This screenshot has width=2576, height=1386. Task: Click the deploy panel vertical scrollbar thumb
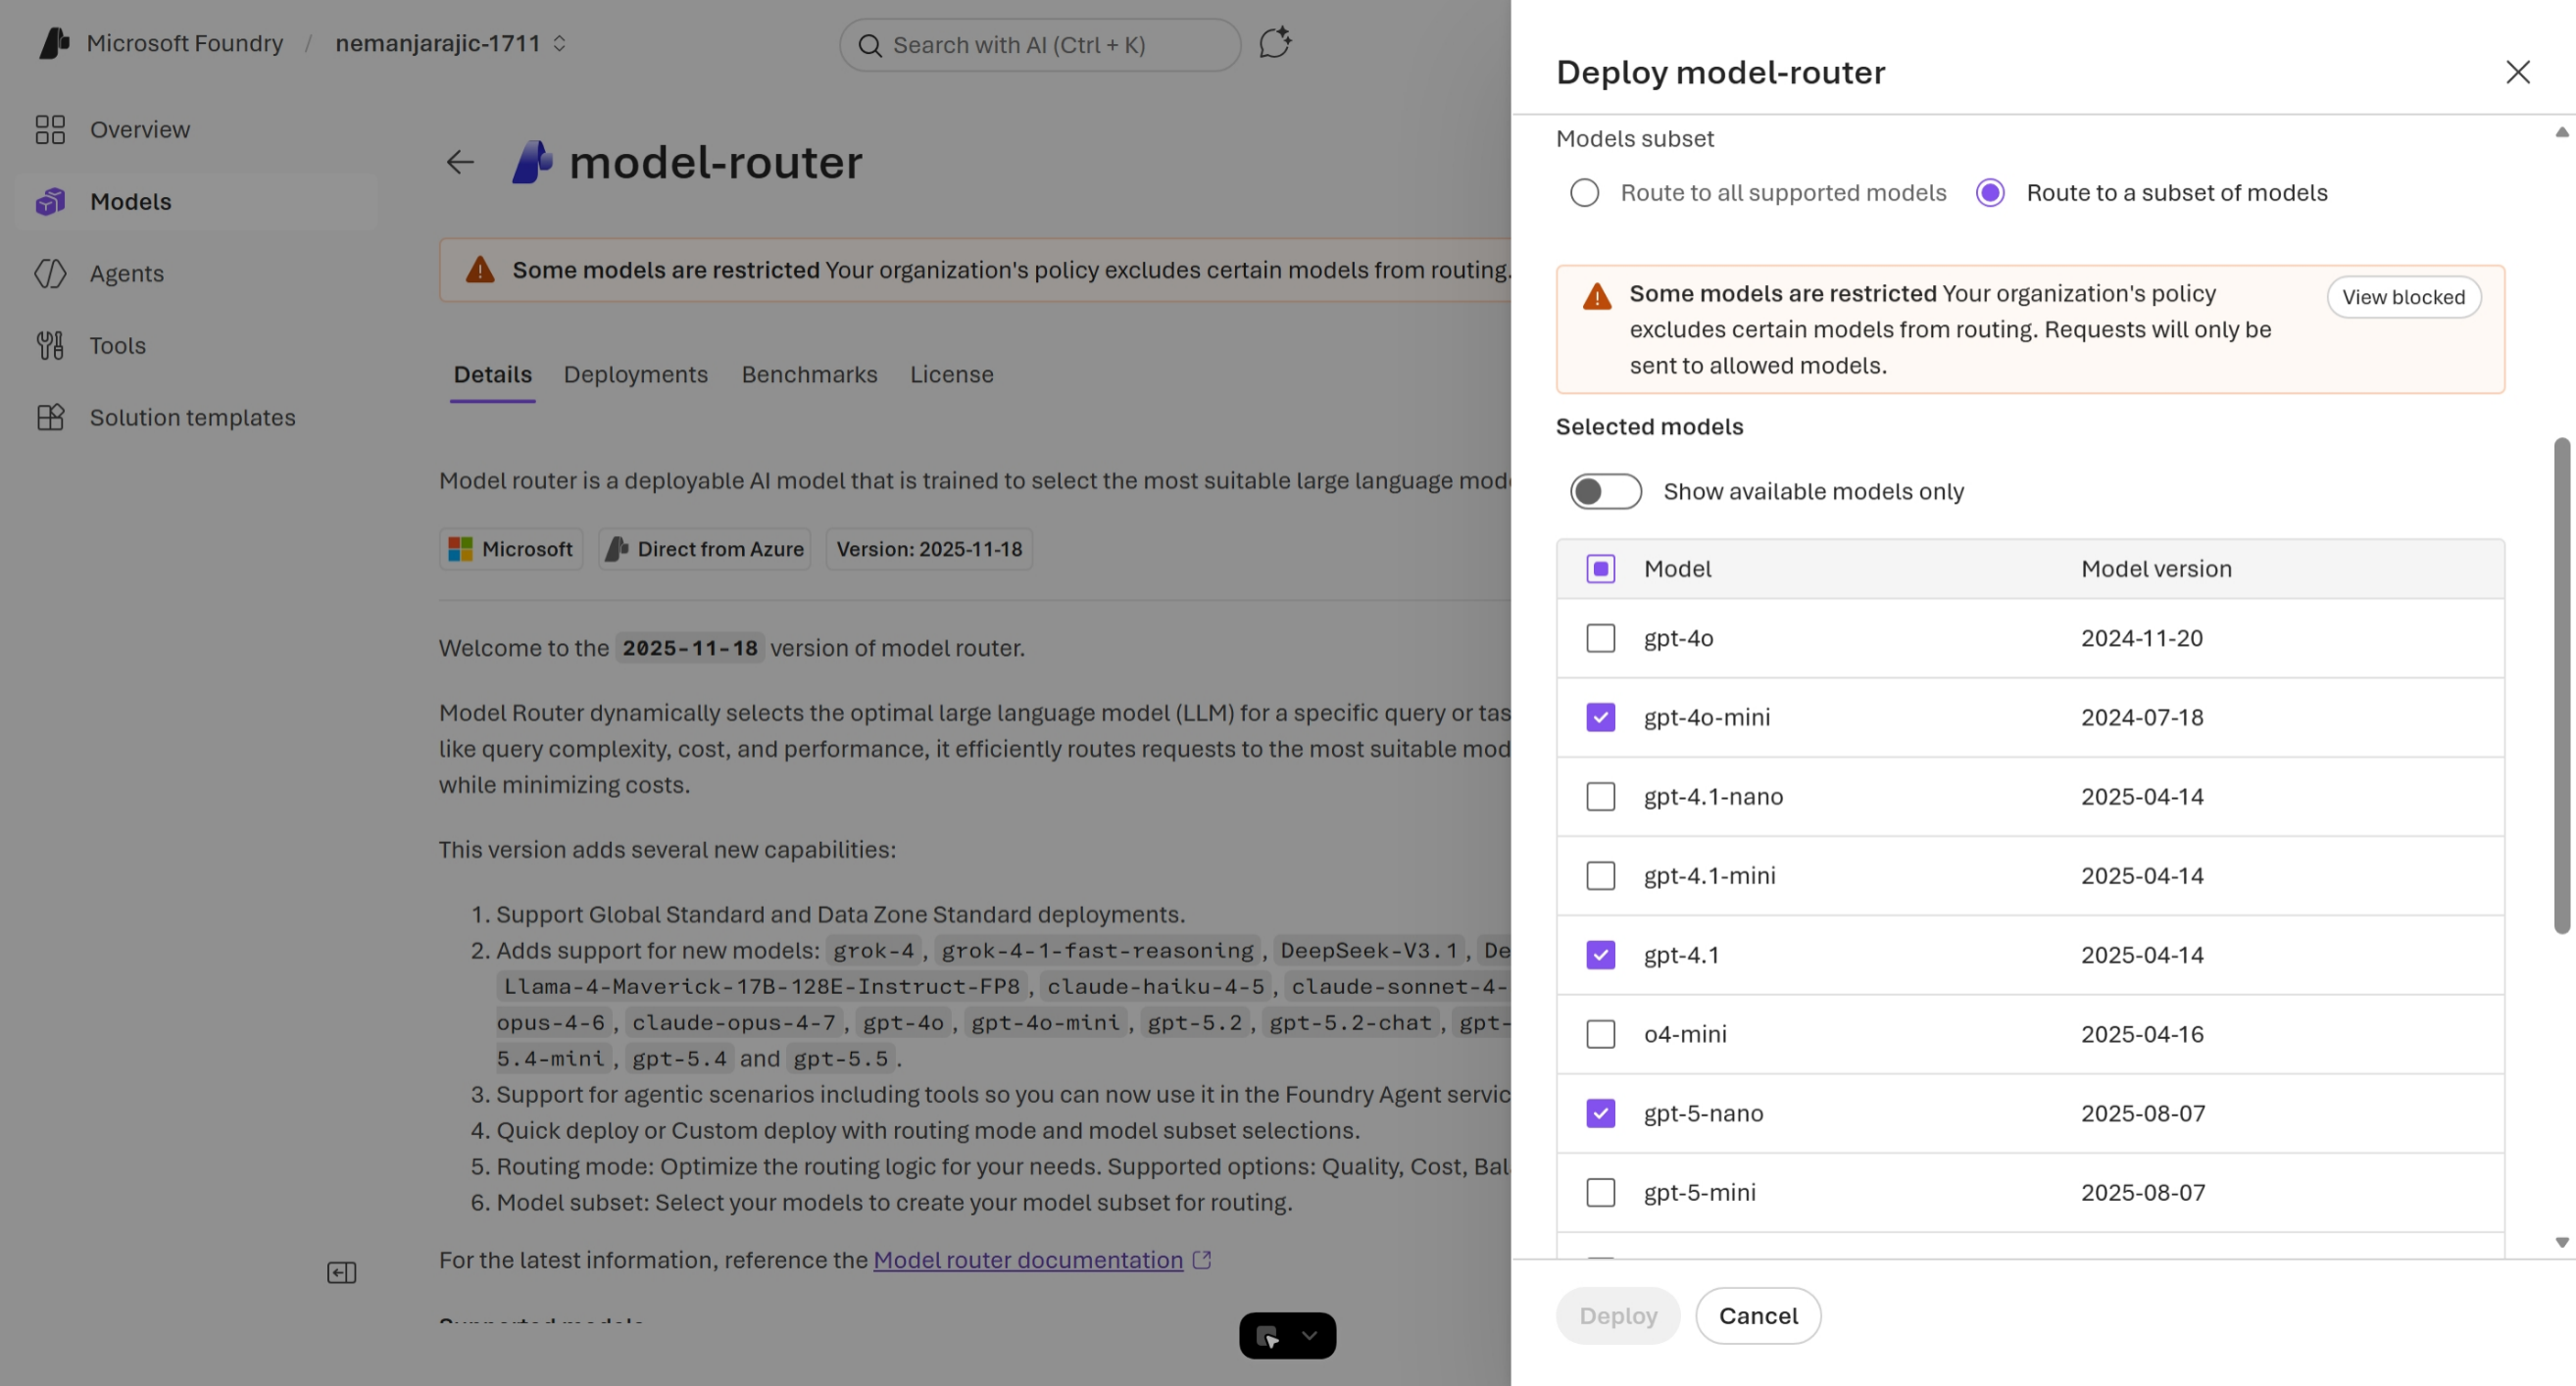(2561, 685)
